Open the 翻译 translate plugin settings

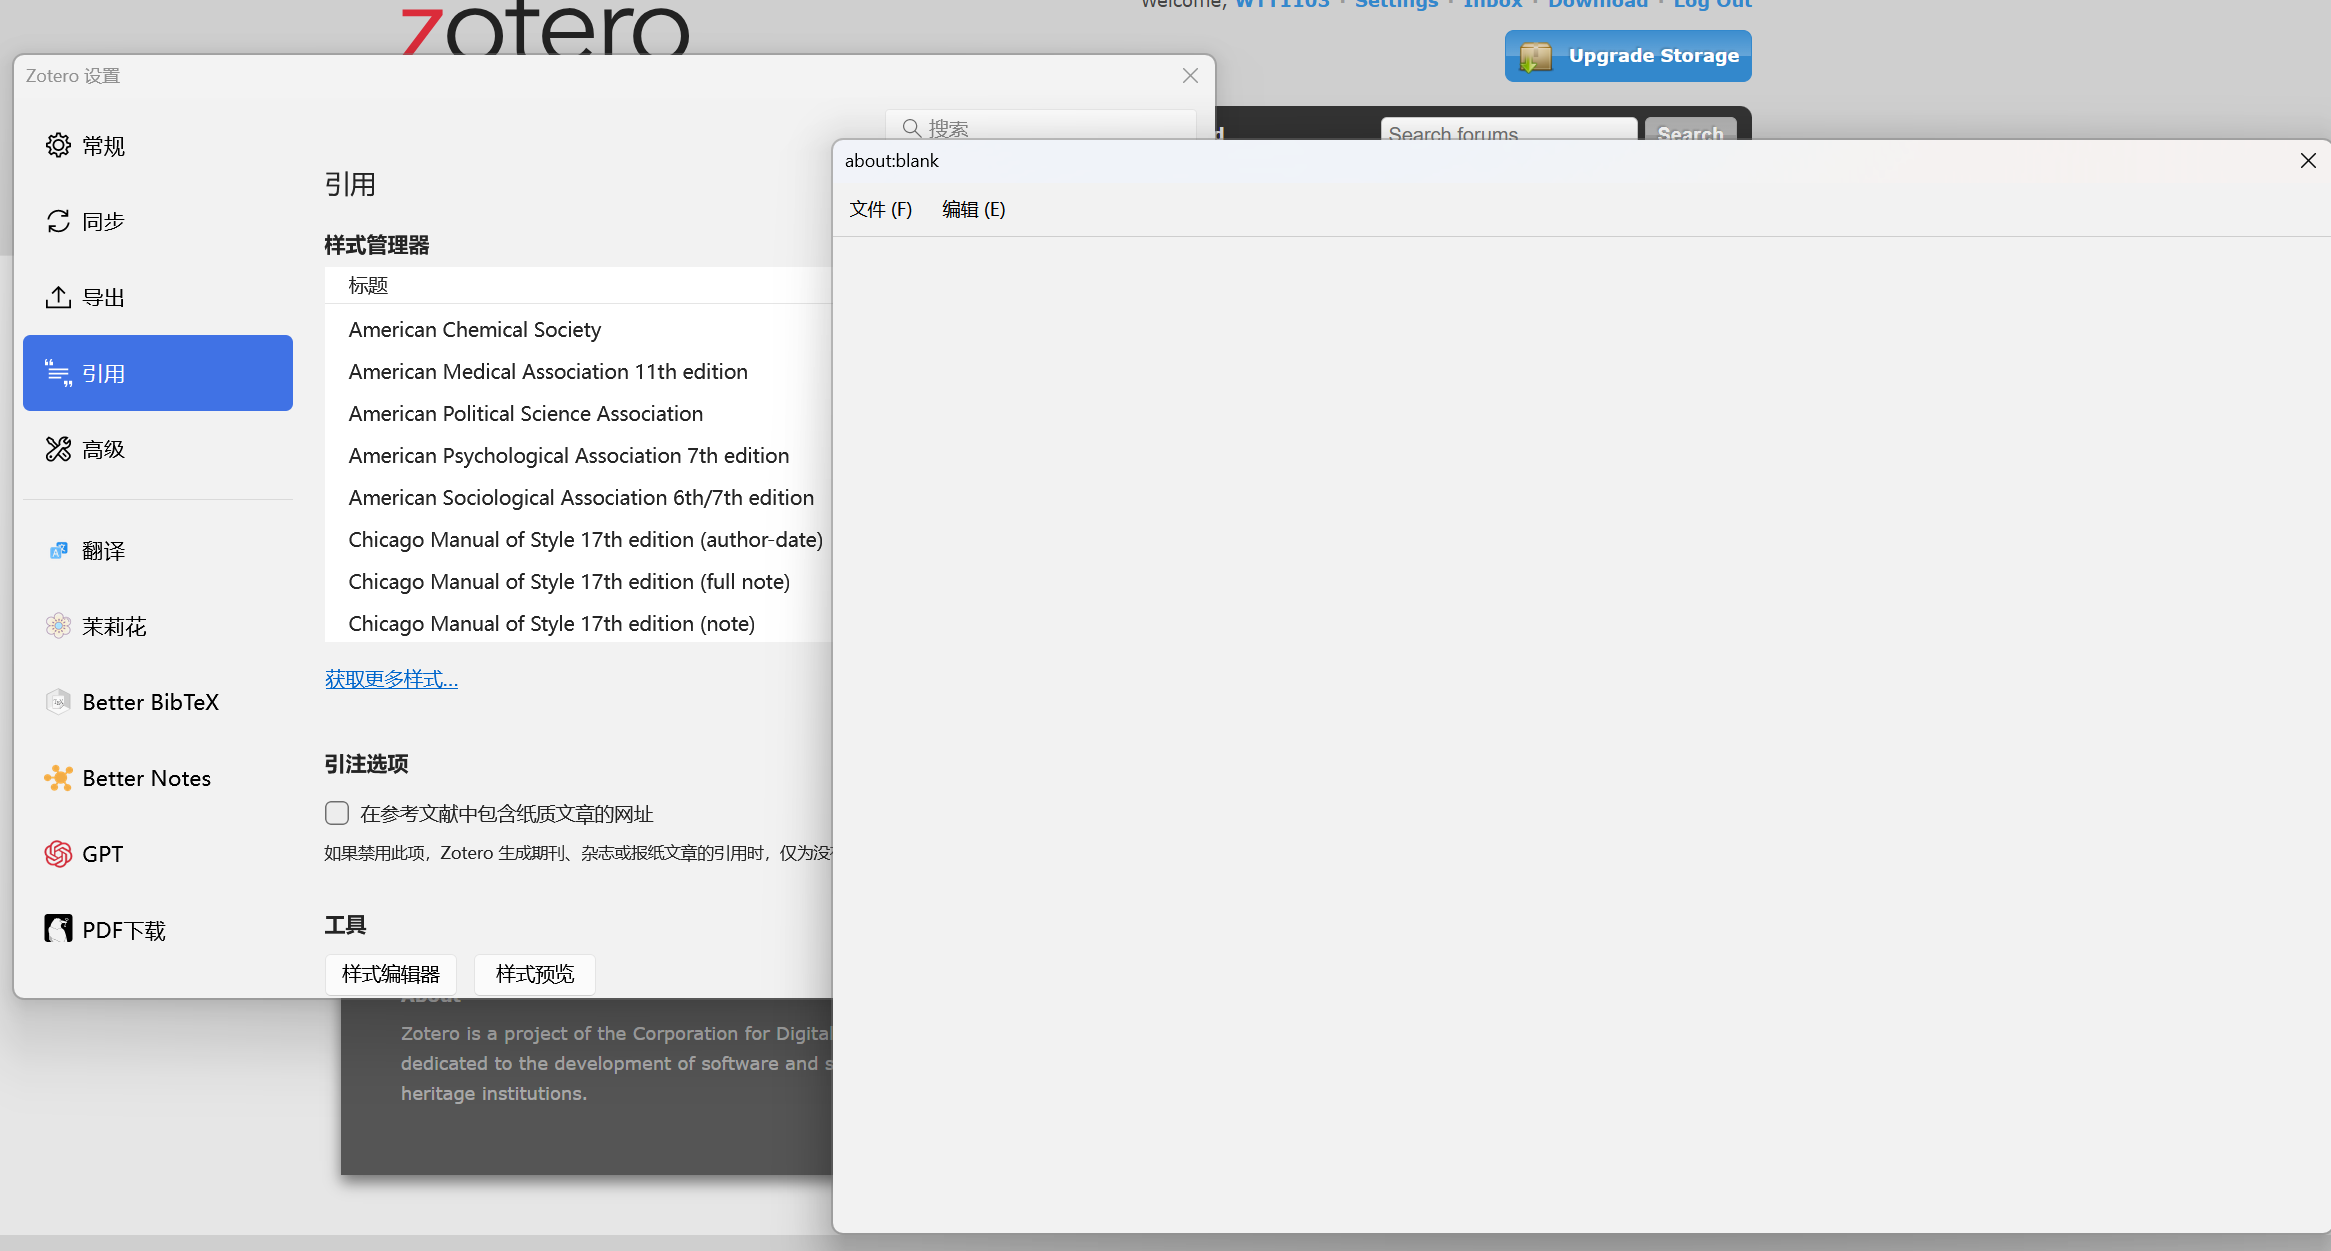tap(158, 551)
